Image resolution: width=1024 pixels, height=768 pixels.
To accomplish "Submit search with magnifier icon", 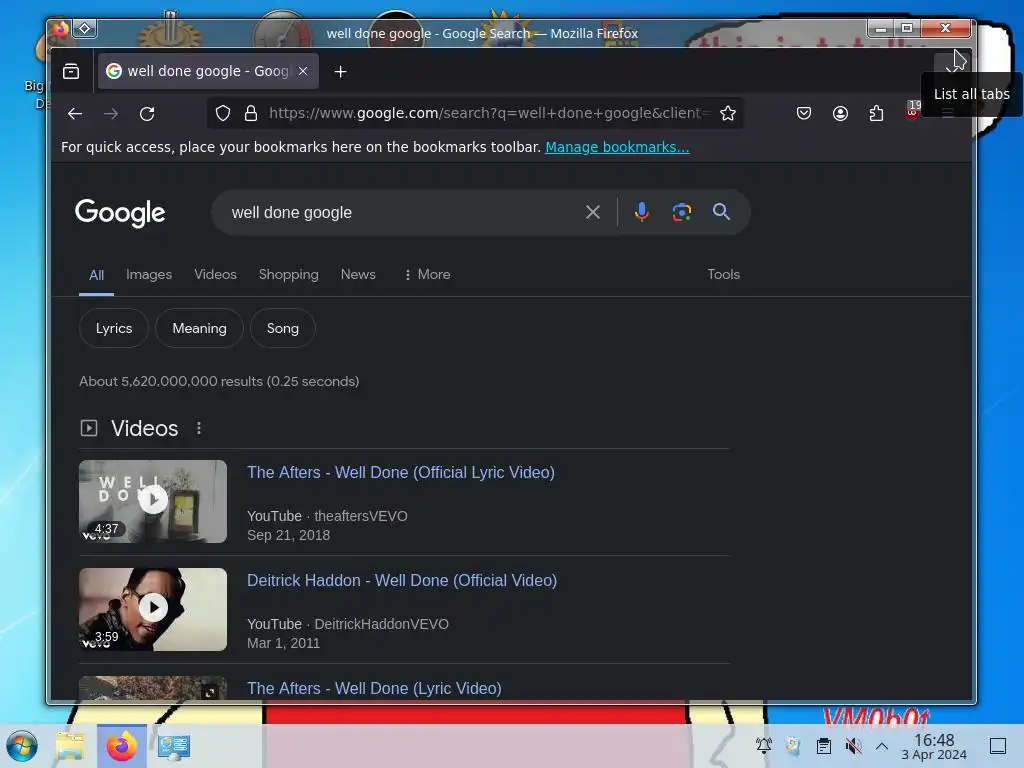I will coord(721,212).
